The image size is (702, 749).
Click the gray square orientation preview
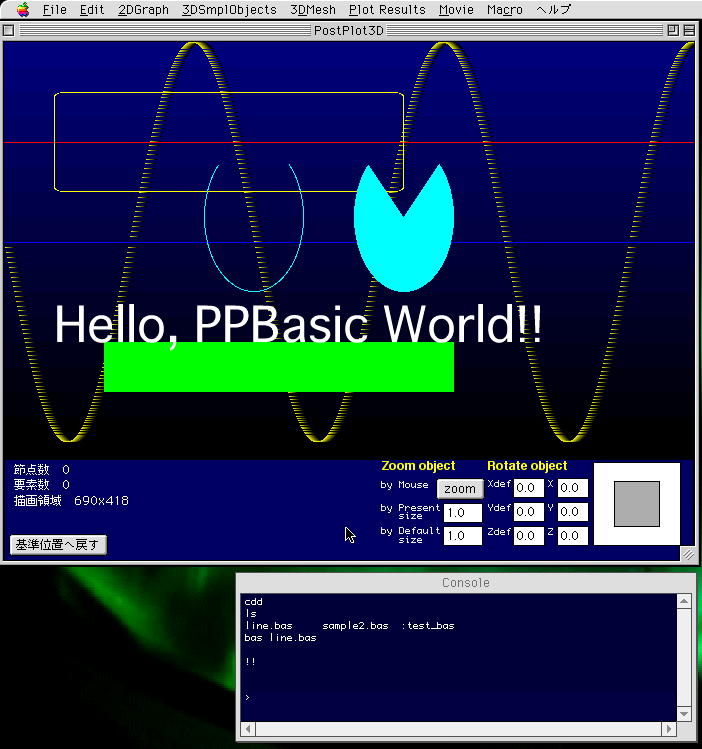coord(637,504)
